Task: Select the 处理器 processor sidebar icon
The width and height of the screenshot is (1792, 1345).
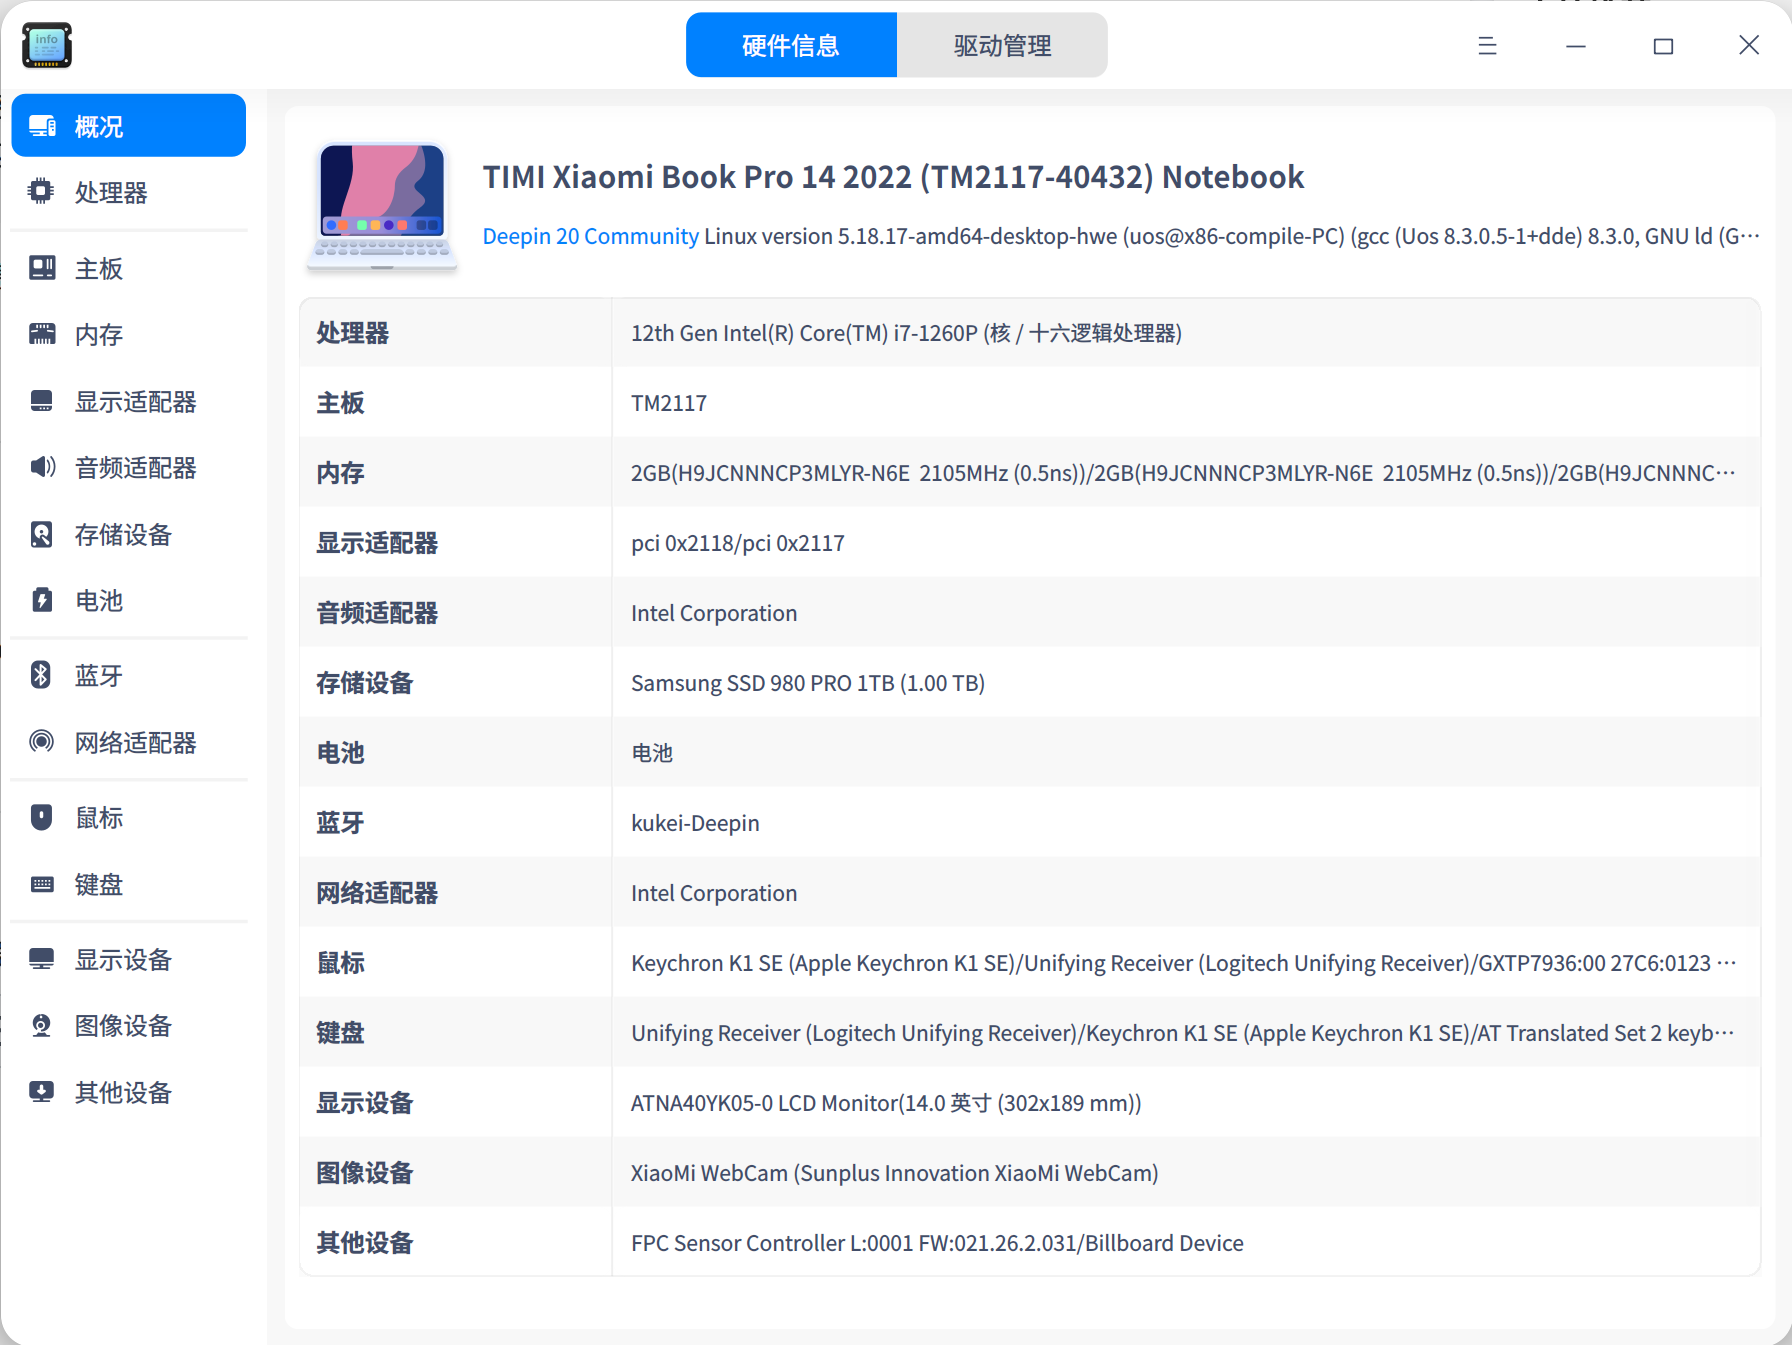Action: (40, 192)
